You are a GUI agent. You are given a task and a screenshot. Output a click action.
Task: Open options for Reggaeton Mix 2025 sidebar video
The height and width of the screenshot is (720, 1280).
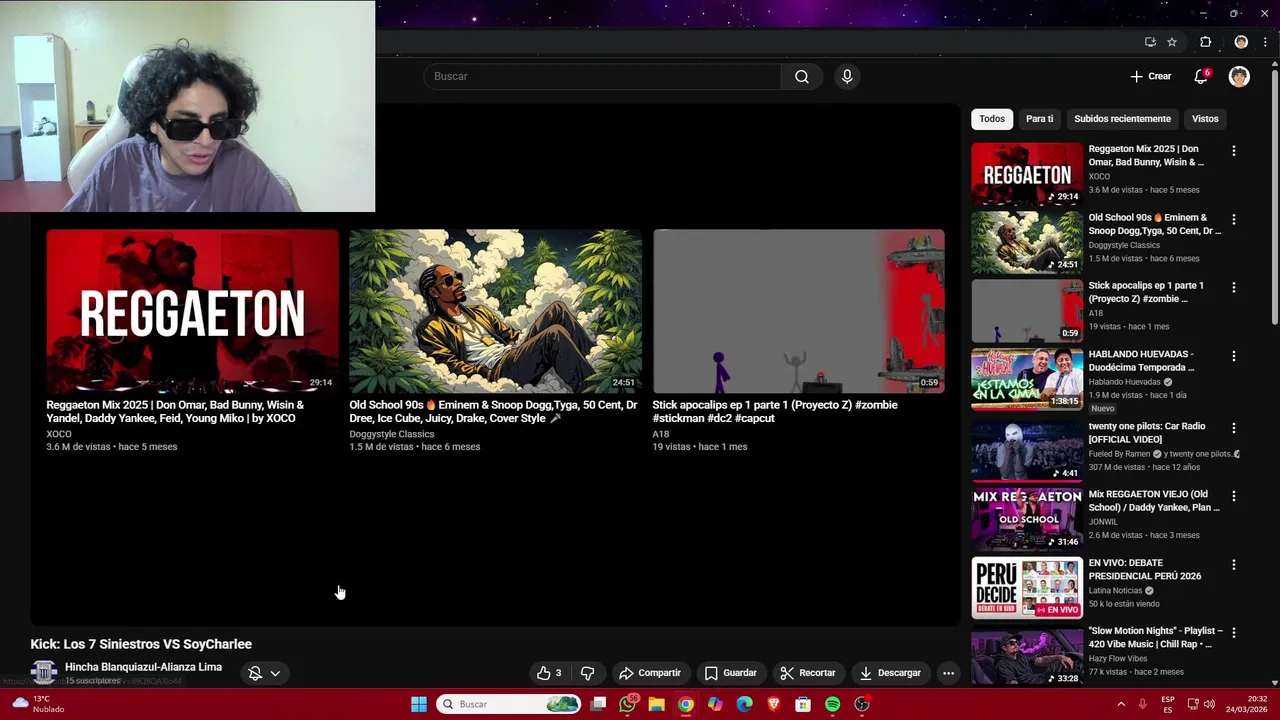pos(1233,151)
